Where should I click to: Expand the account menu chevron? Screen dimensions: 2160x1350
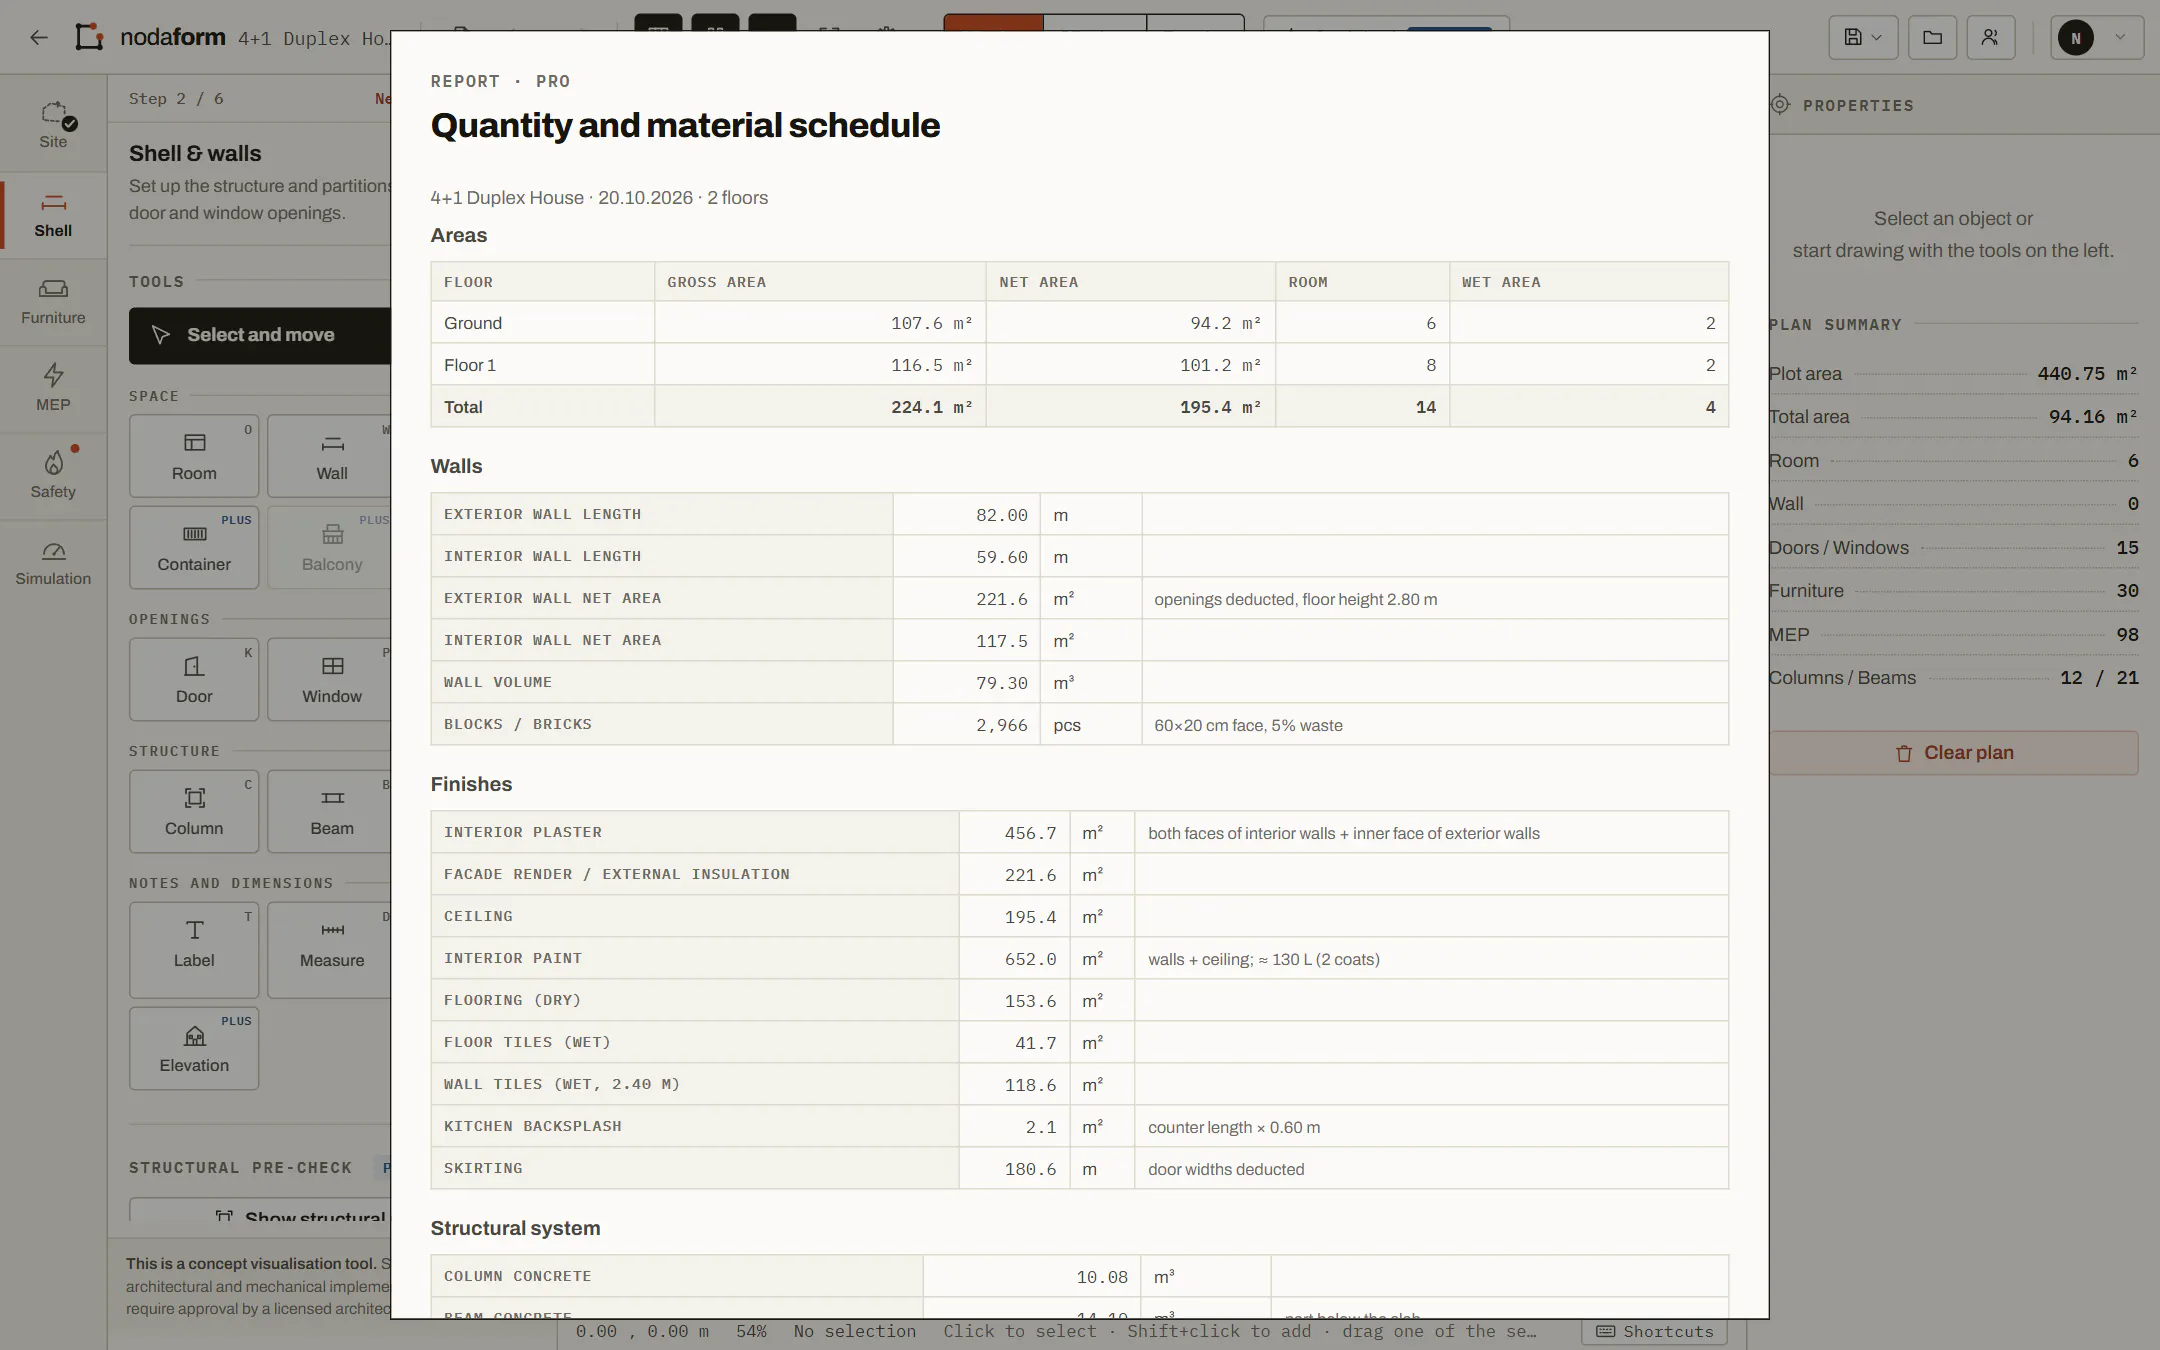pos(2120,38)
